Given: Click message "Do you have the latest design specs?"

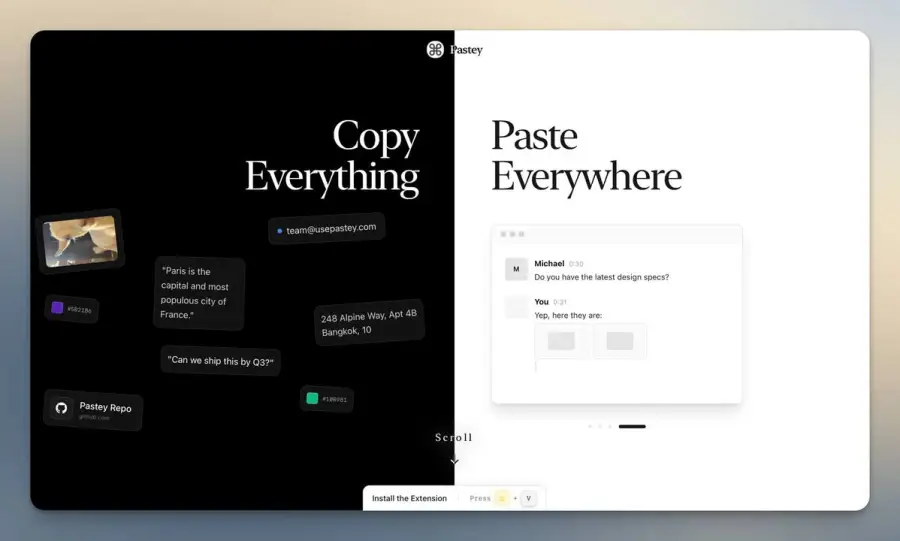Looking at the screenshot, I should pyautogui.click(x=602, y=277).
